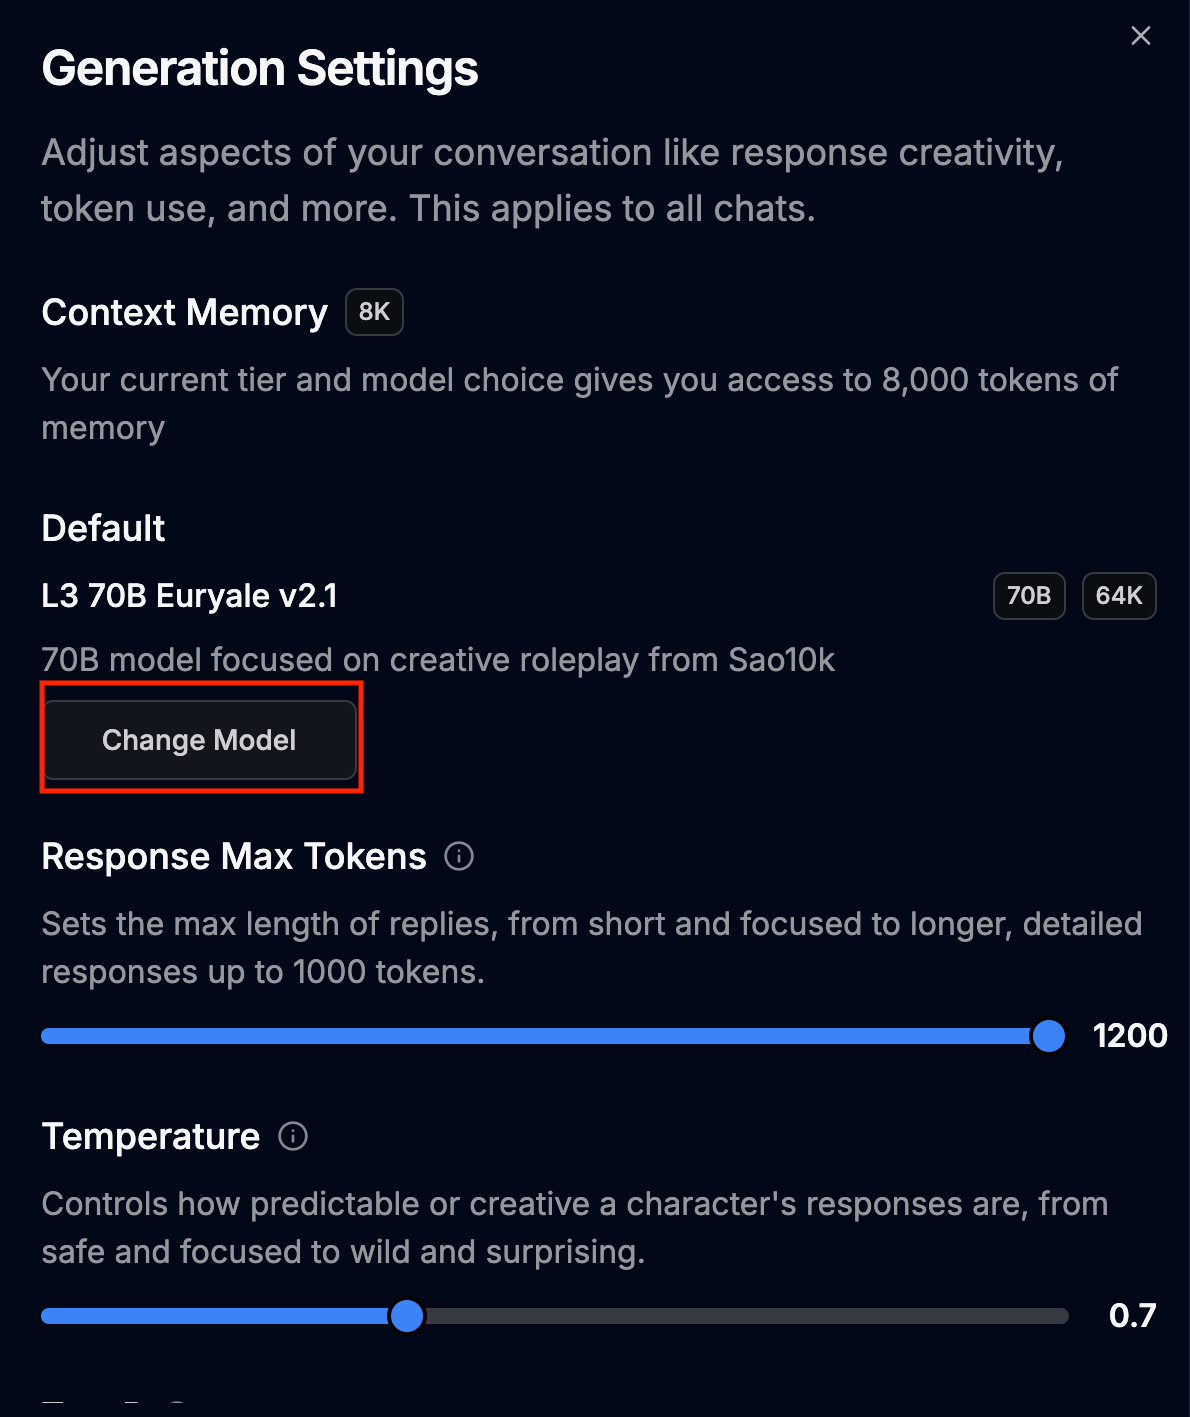Click info icon next to Temperature heading
The height and width of the screenshot is (1417, 1190).
[x=293, y=1137]
